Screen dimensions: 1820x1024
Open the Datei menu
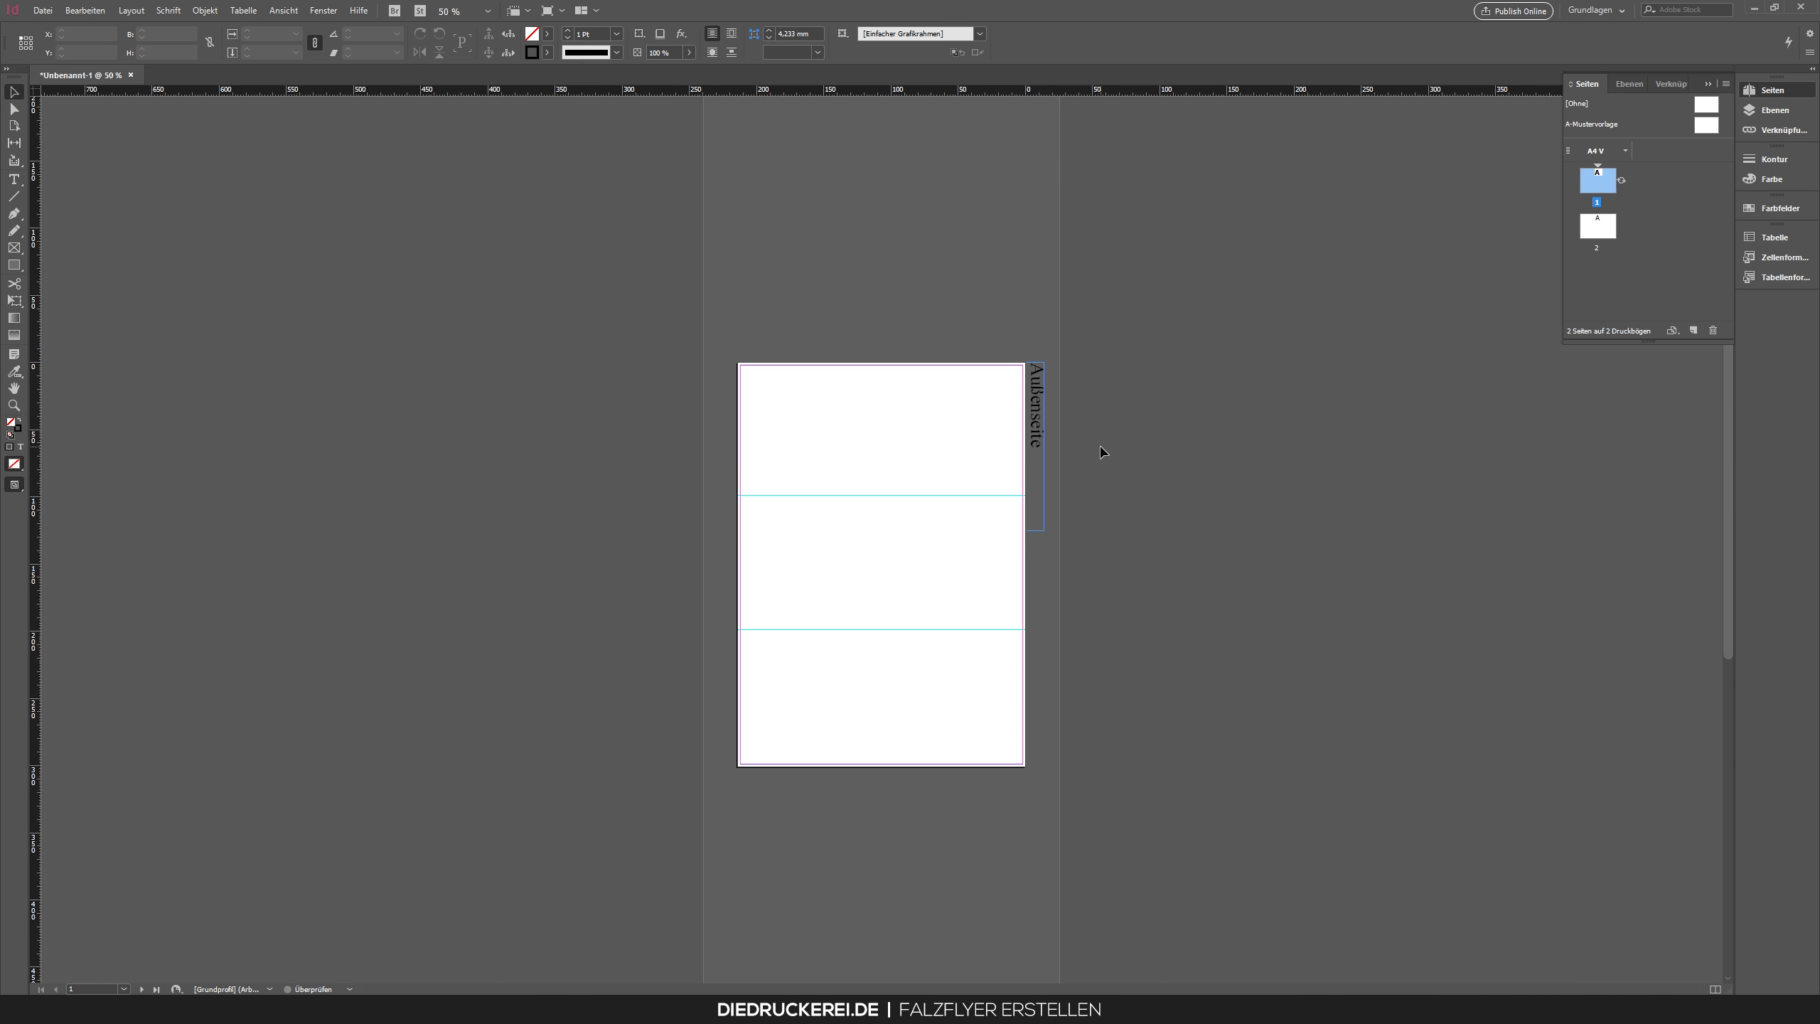[x=43, y=11]
